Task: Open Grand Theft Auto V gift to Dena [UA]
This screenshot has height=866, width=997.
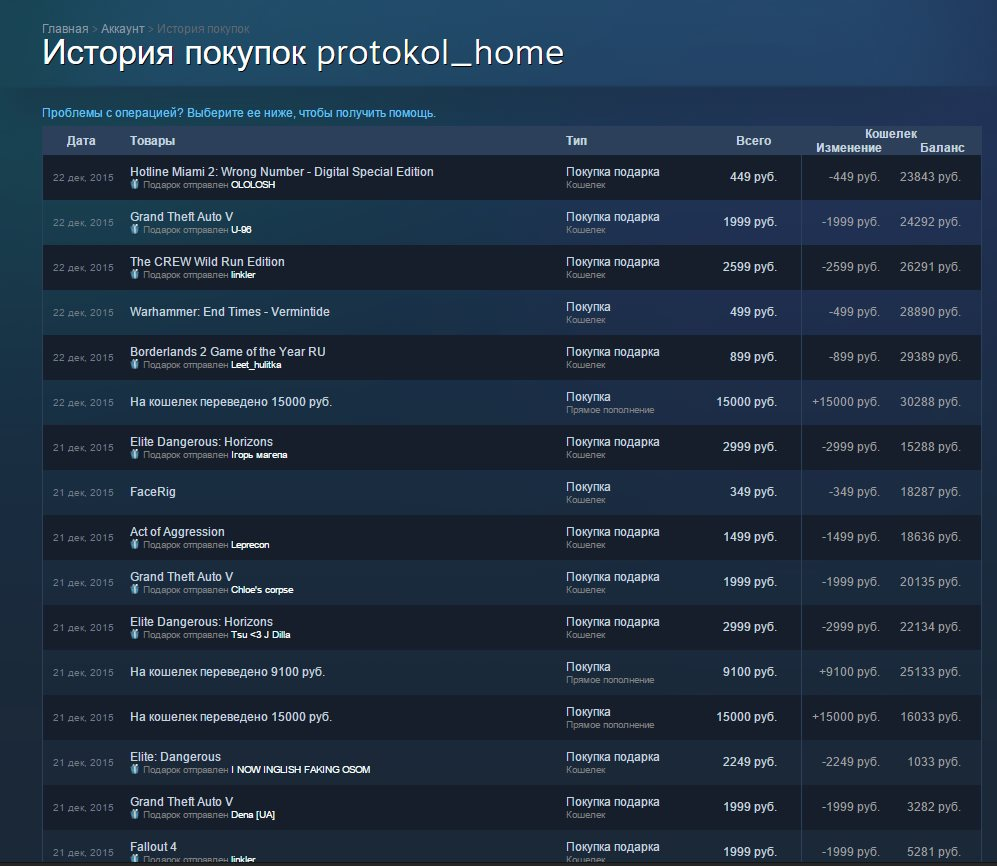Action: point(511,808)
